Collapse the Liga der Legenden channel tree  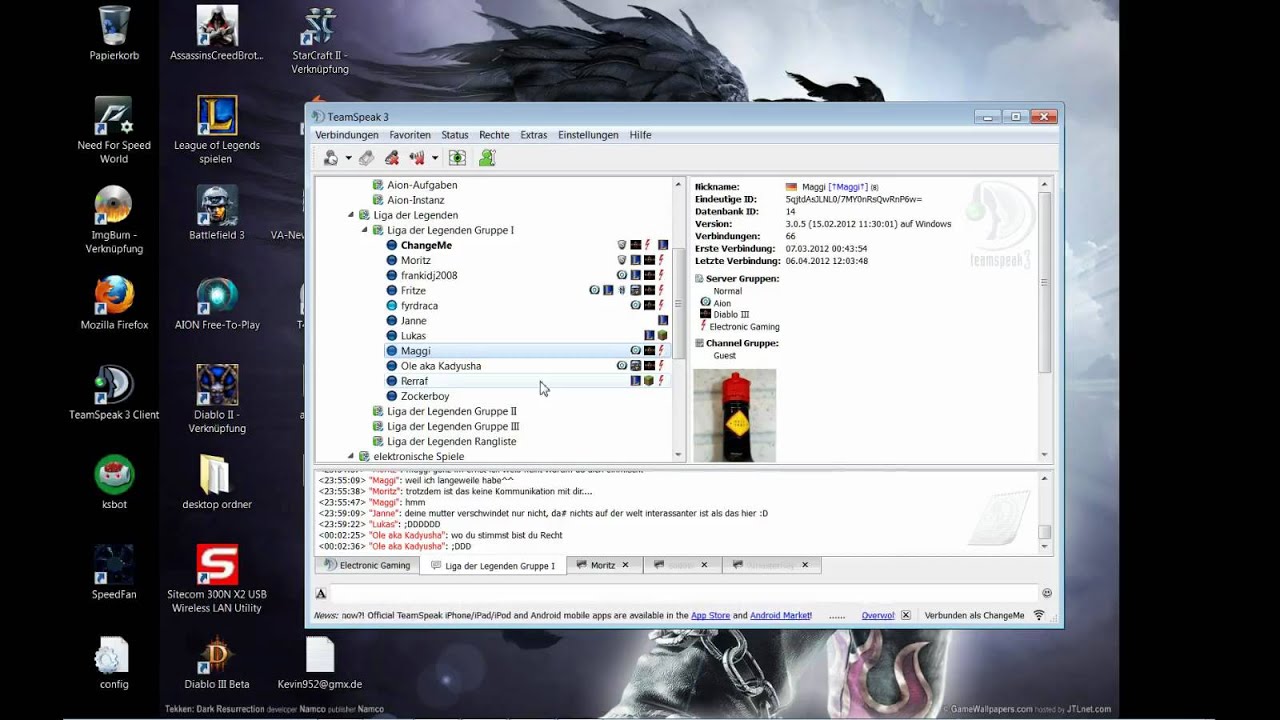pos(351,215)
